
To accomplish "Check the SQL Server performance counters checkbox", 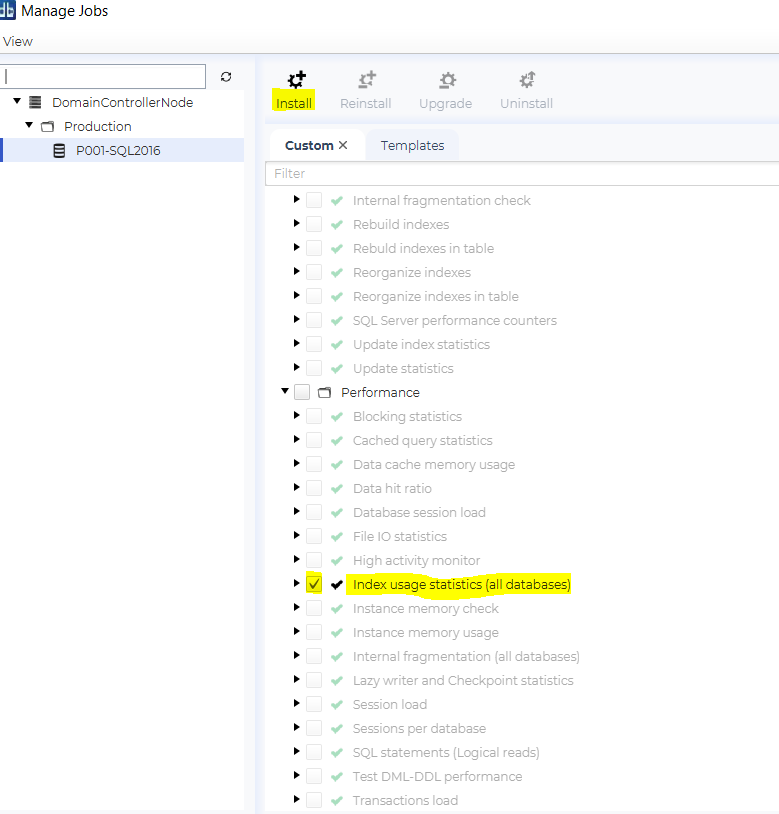I will click(314, 320).
